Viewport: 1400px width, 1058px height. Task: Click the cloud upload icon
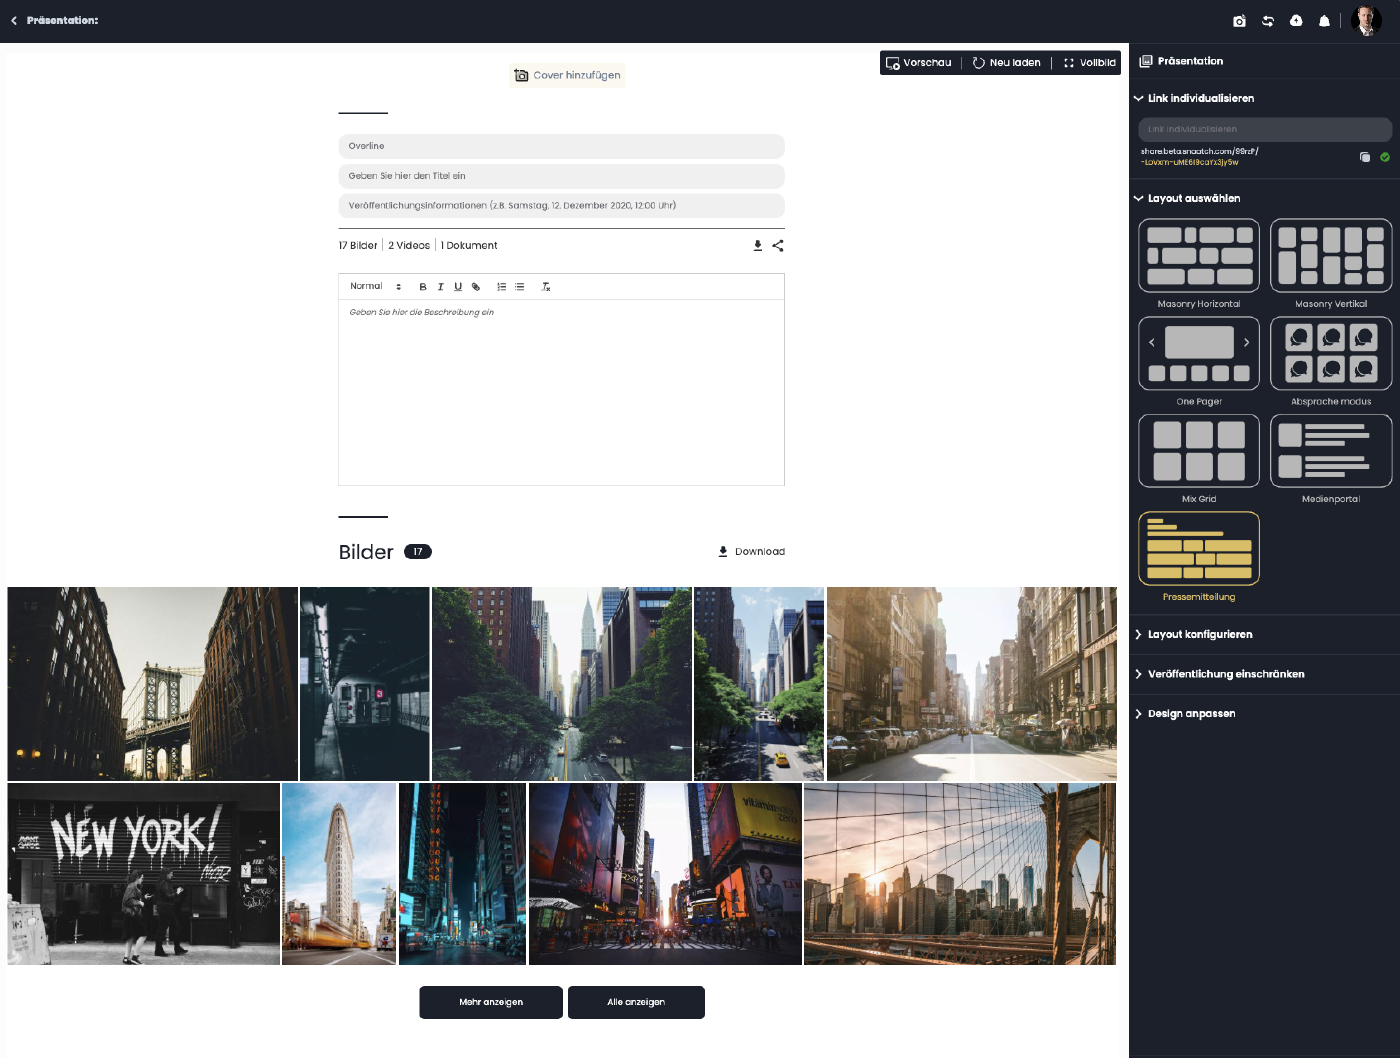click(1296, 21)
